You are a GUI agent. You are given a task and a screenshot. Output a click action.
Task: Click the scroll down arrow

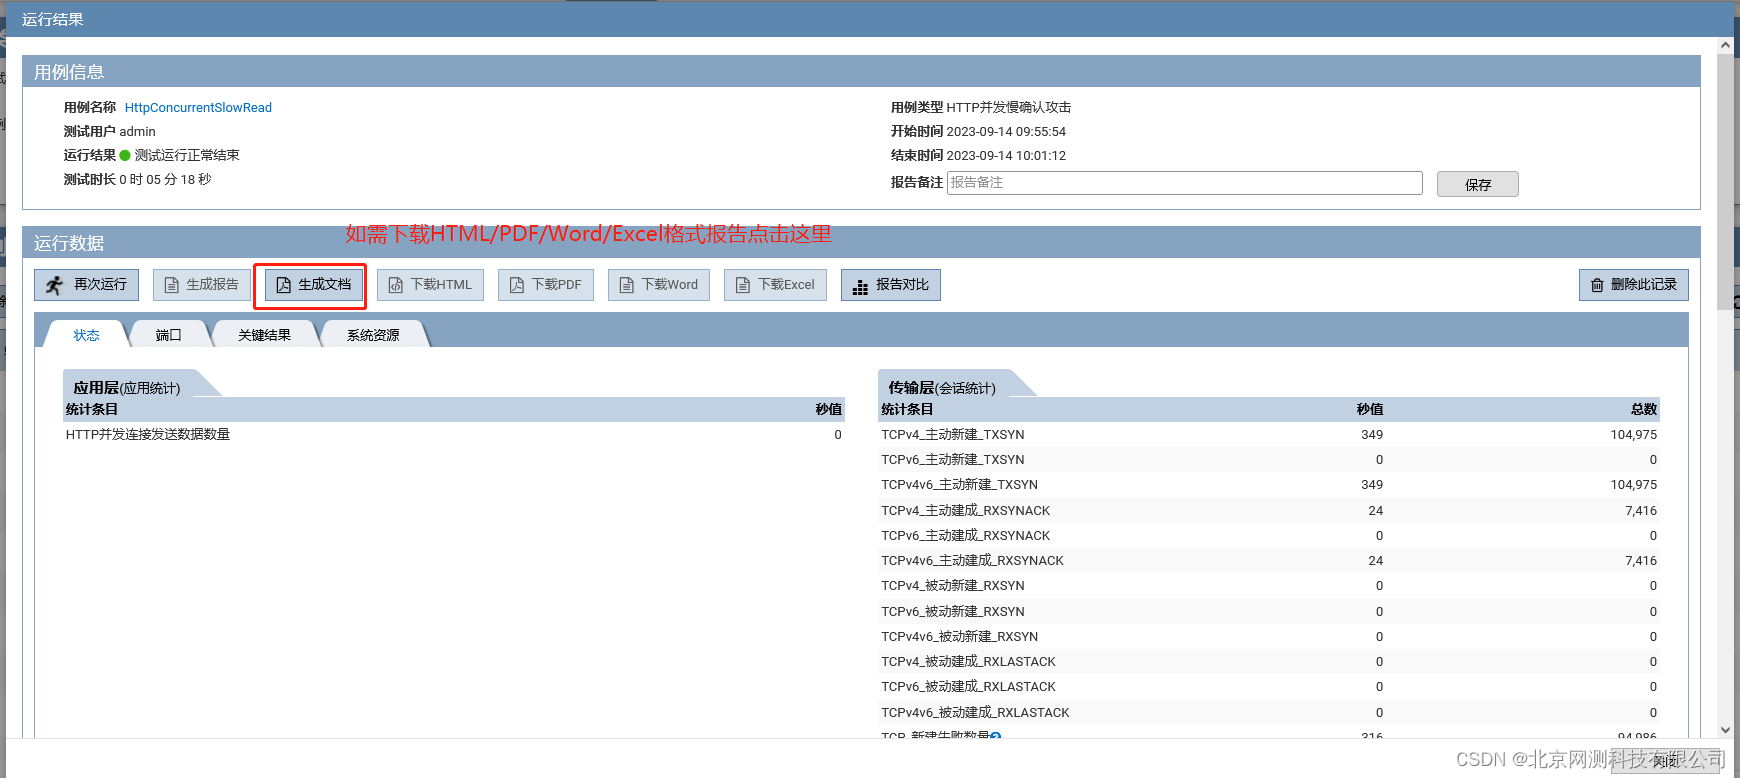coord(1725,730)
